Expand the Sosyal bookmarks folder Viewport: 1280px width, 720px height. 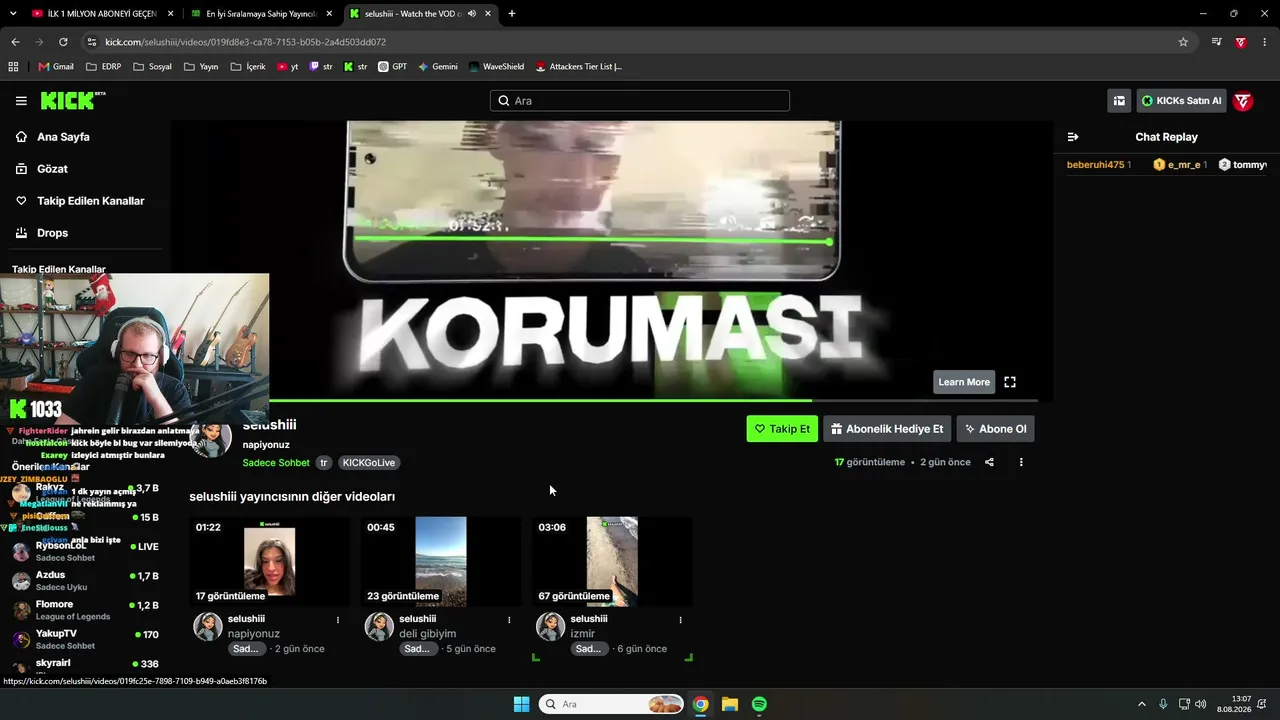tap(152, 67)
